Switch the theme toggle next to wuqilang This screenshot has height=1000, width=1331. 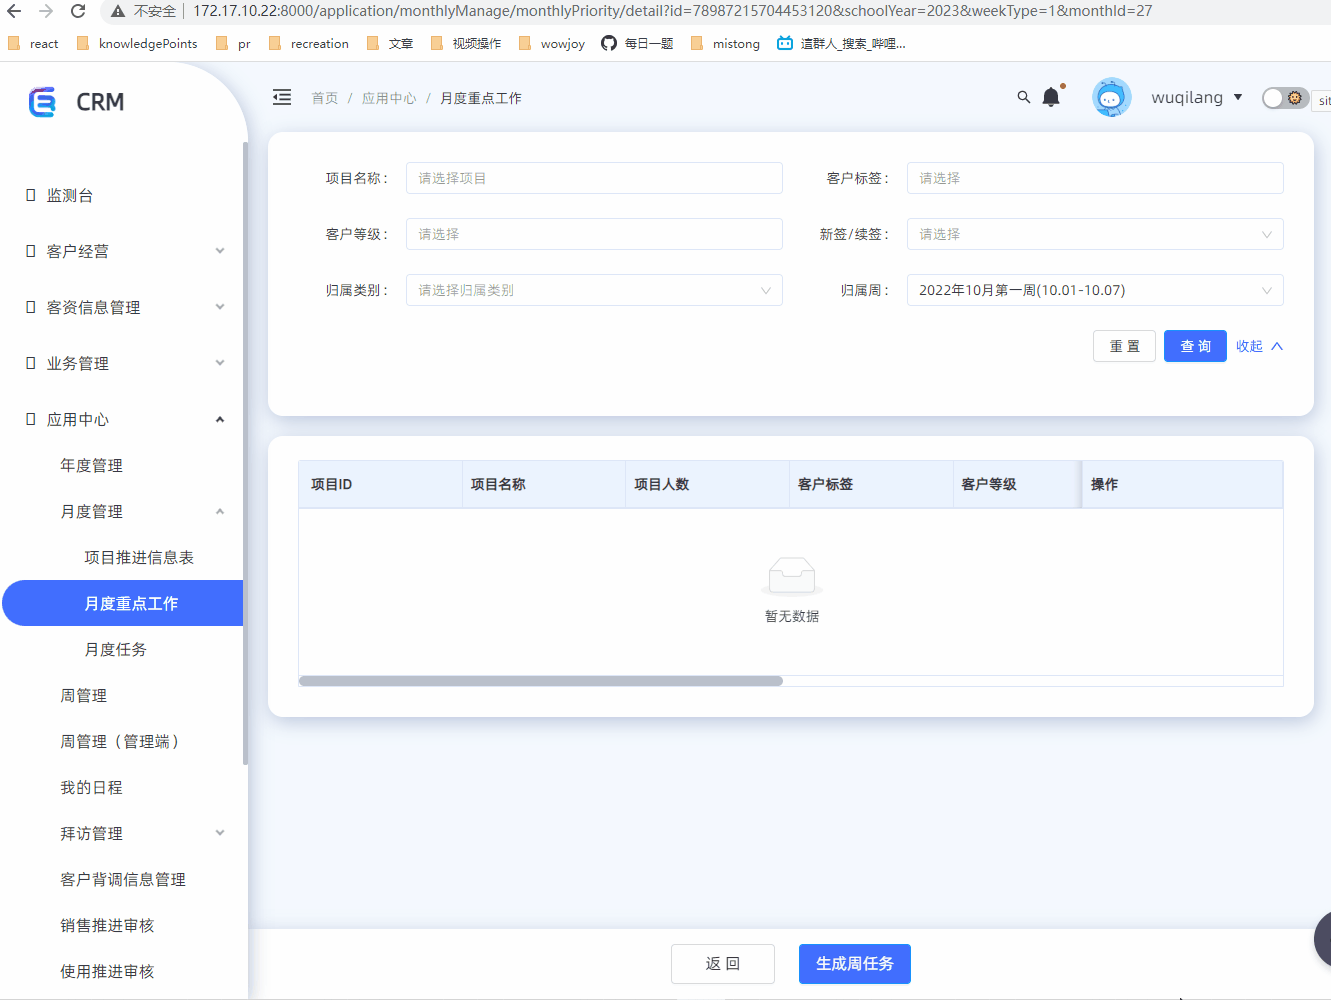pyautogui.click(x=1284, y=98)
